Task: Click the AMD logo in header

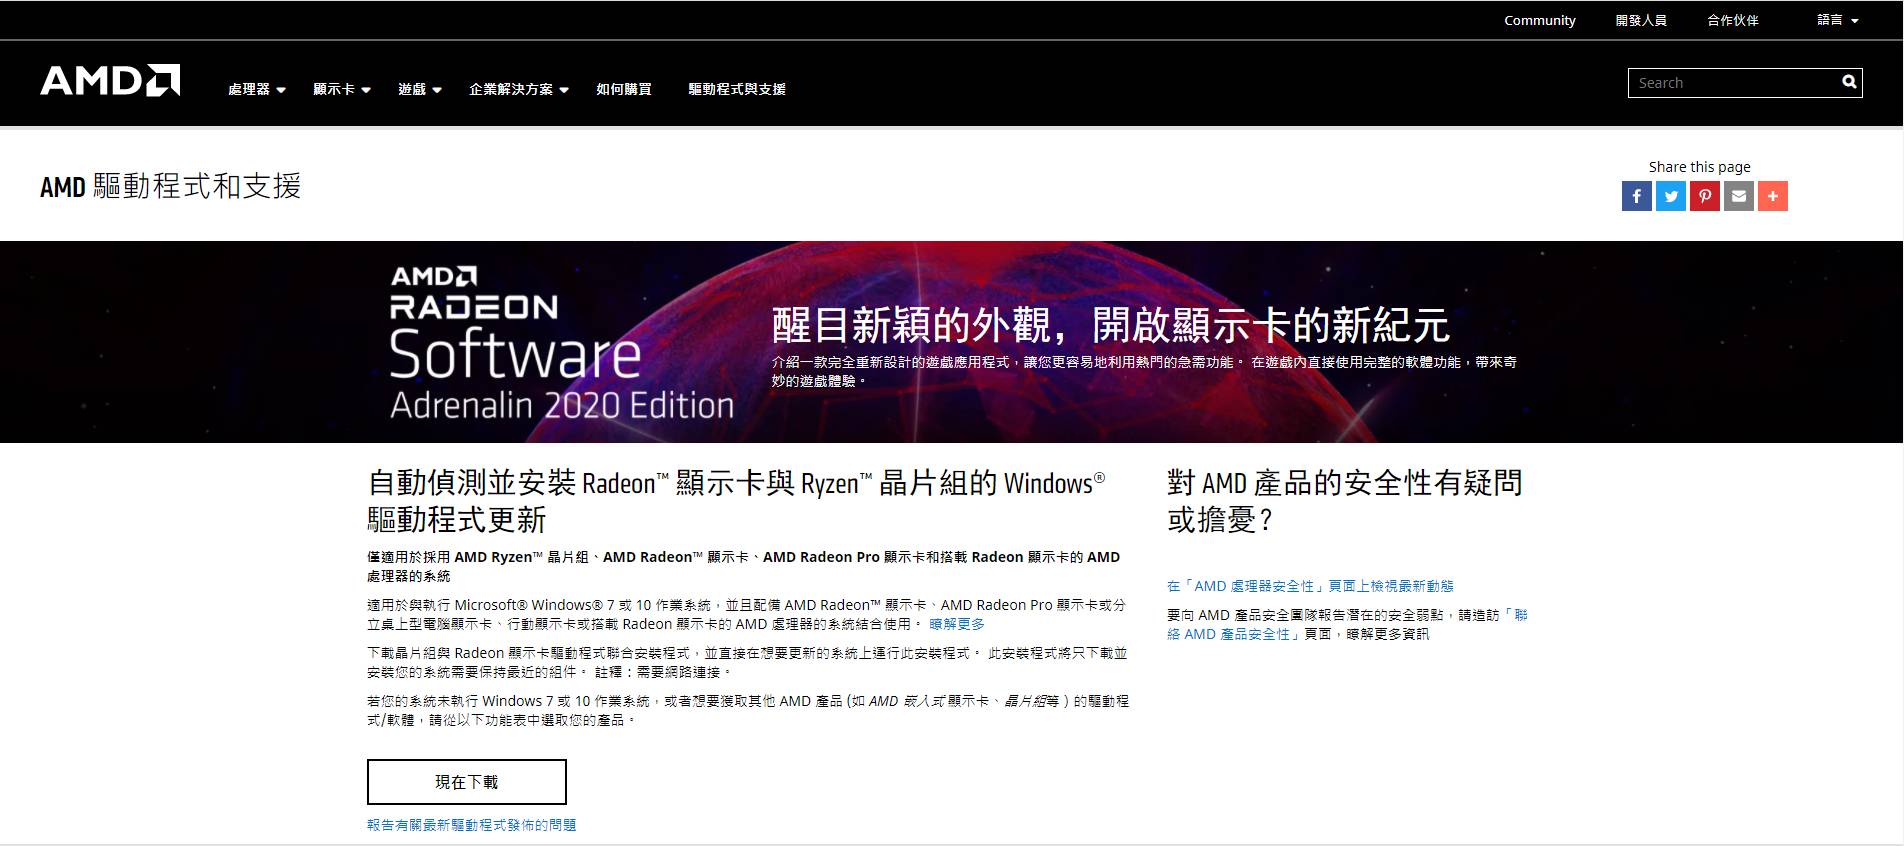Action: click(x=110, y=81)
